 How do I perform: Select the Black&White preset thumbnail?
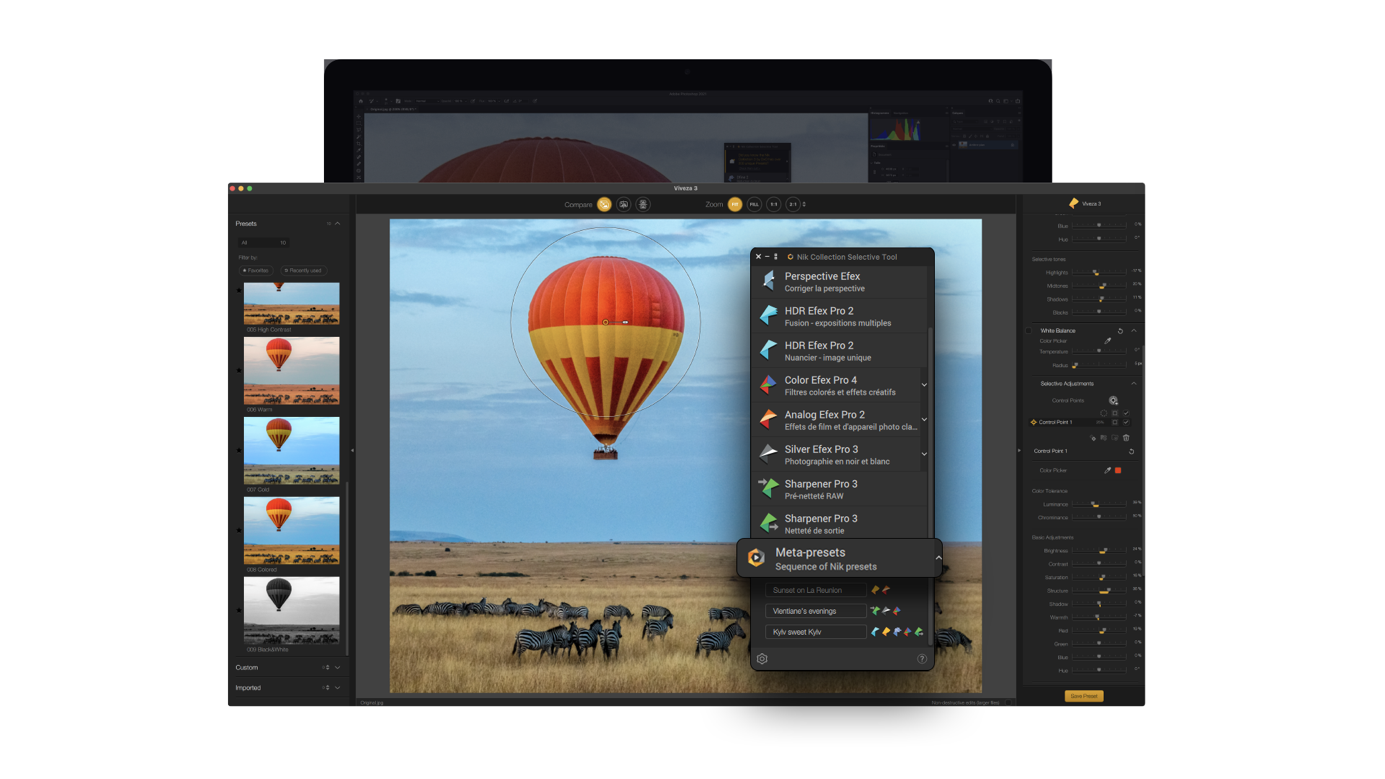click(291, 609)
